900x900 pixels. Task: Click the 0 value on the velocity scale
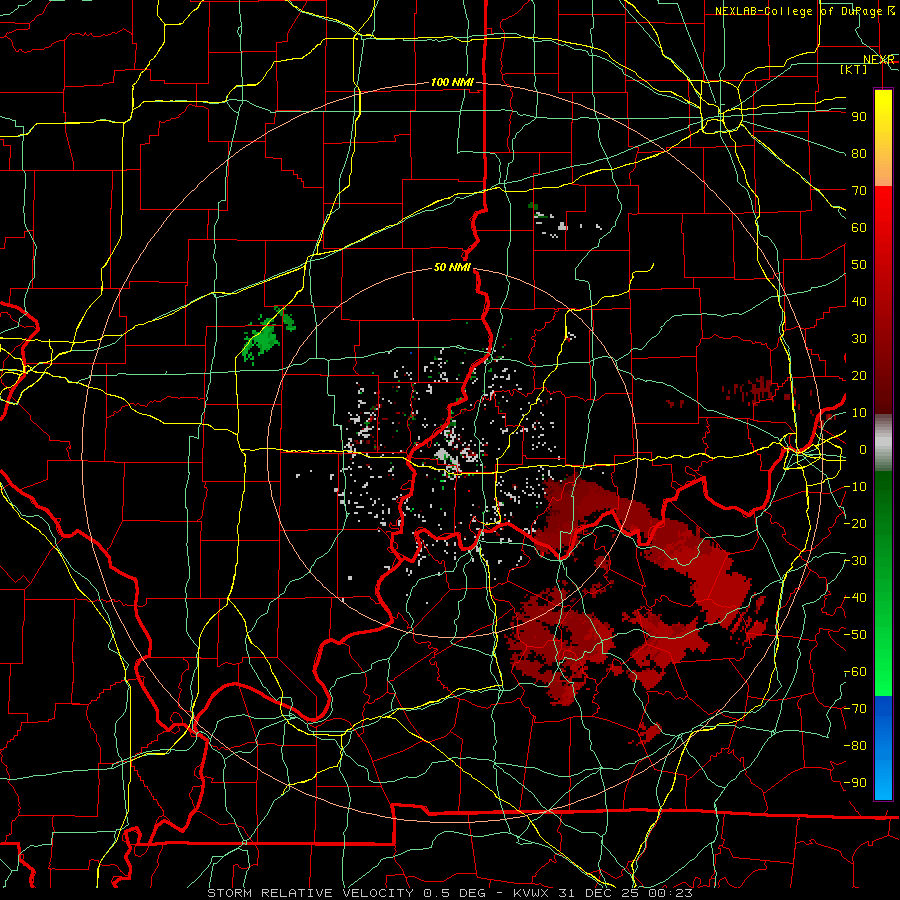click(863, 449)
